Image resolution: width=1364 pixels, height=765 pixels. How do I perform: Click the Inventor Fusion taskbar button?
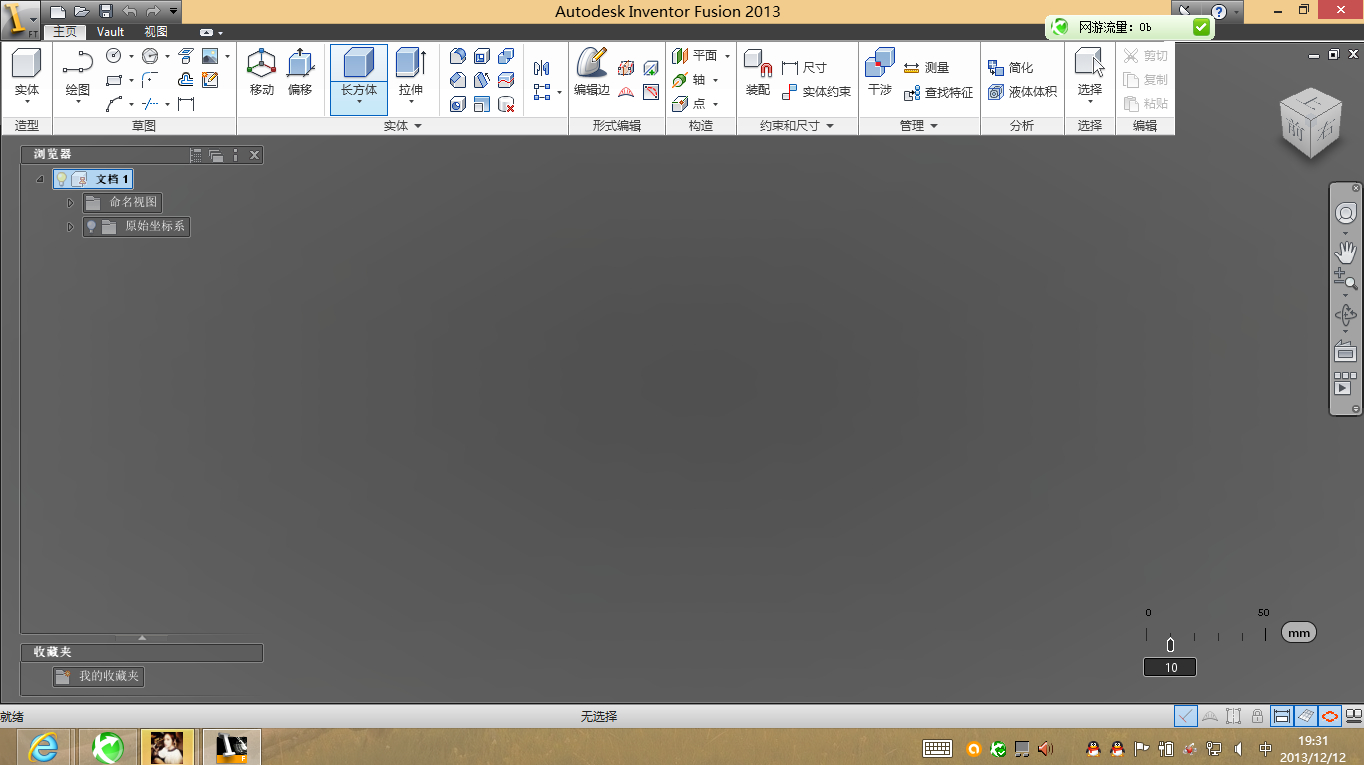[x=232, y=747]
